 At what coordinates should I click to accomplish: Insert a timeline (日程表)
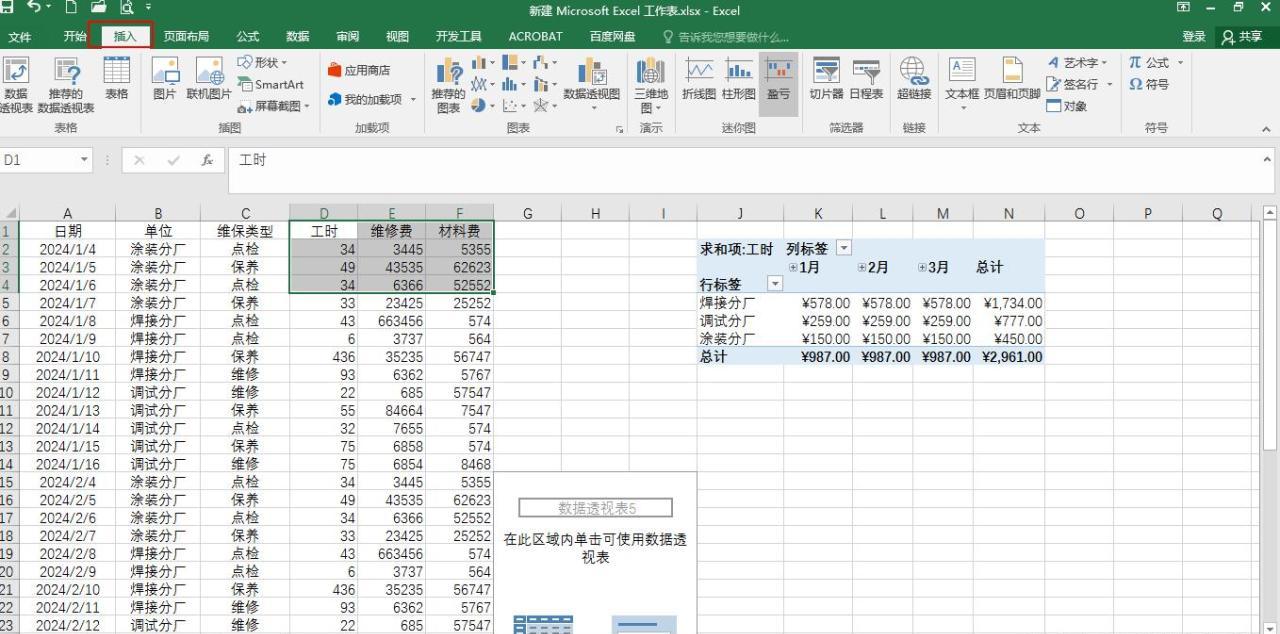coord(866,78)
